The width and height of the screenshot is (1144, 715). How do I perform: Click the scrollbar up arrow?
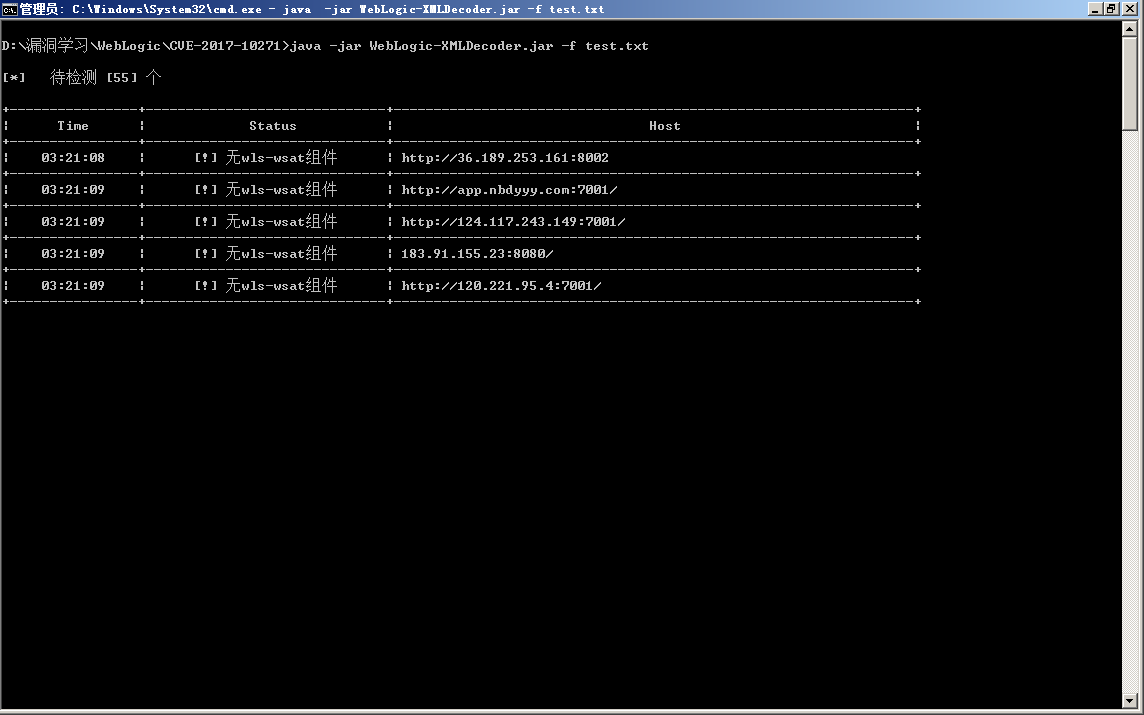(1129, 28)
